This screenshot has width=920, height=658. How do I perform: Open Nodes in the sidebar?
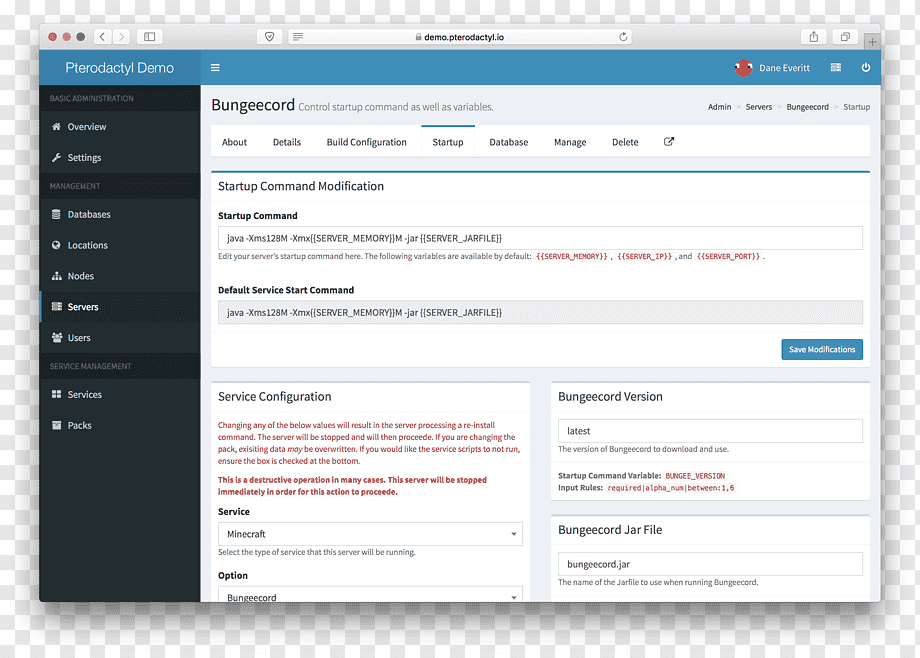pyautogui.click(x=120, y=276)
